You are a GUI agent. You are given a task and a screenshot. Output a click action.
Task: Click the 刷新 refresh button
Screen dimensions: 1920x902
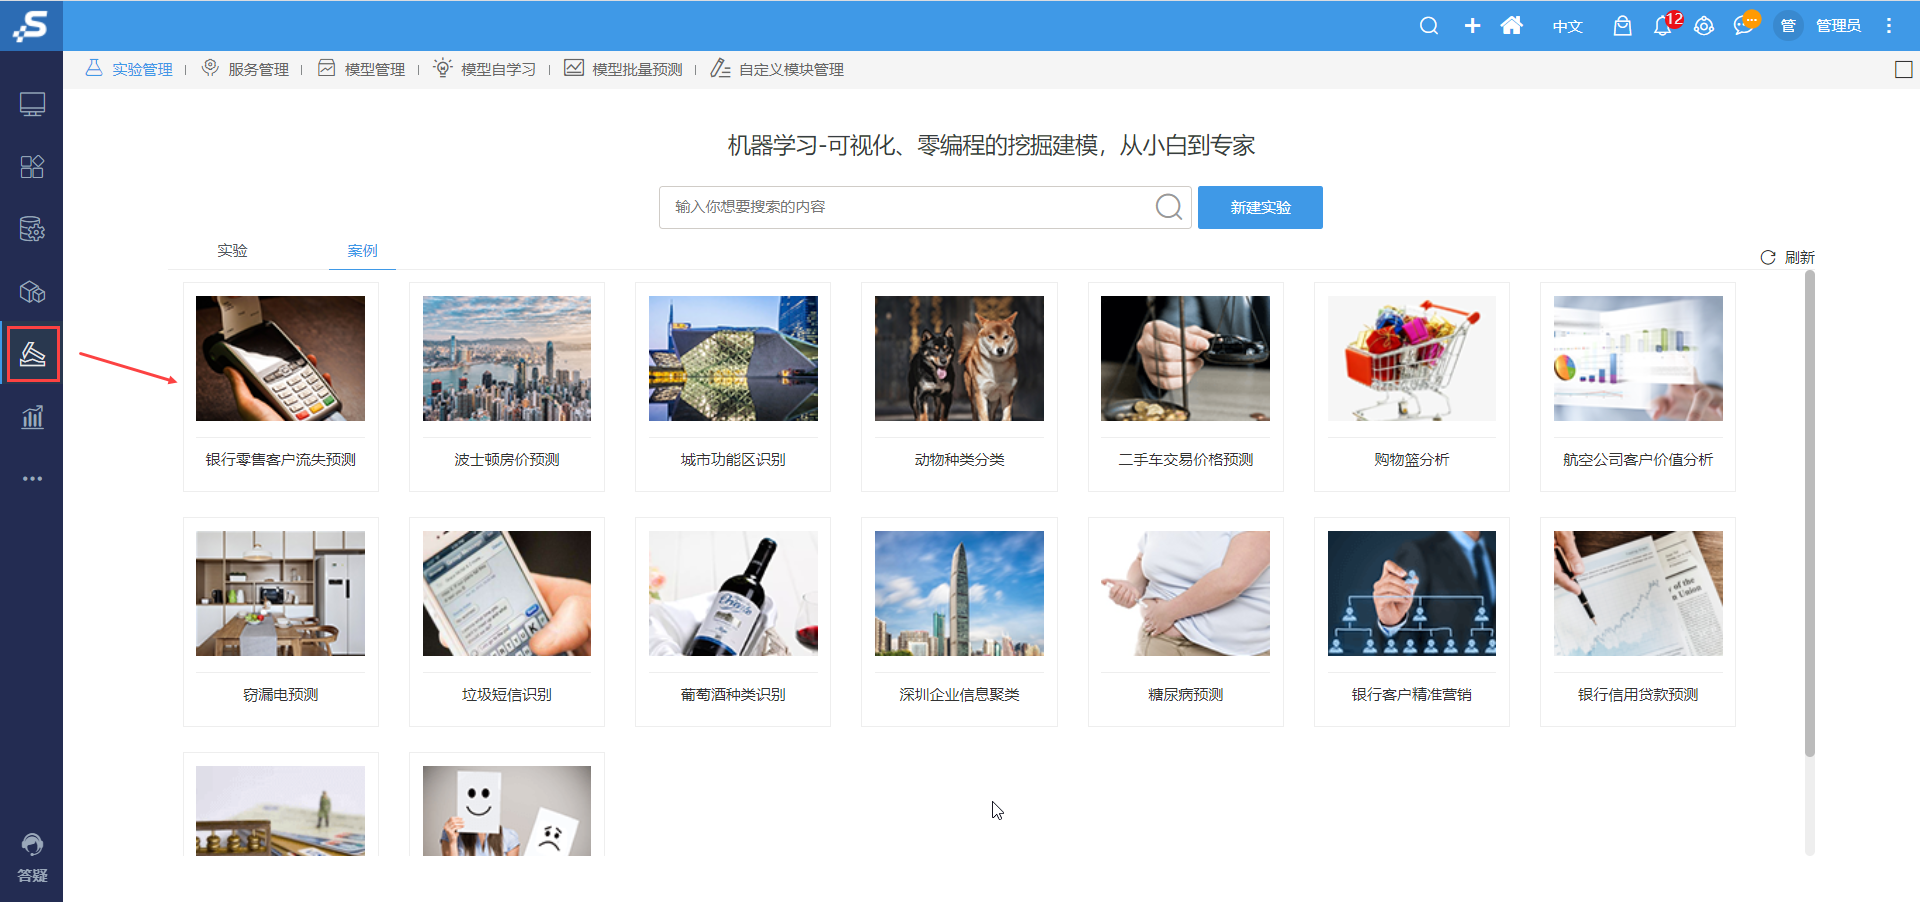(1787, 257)
